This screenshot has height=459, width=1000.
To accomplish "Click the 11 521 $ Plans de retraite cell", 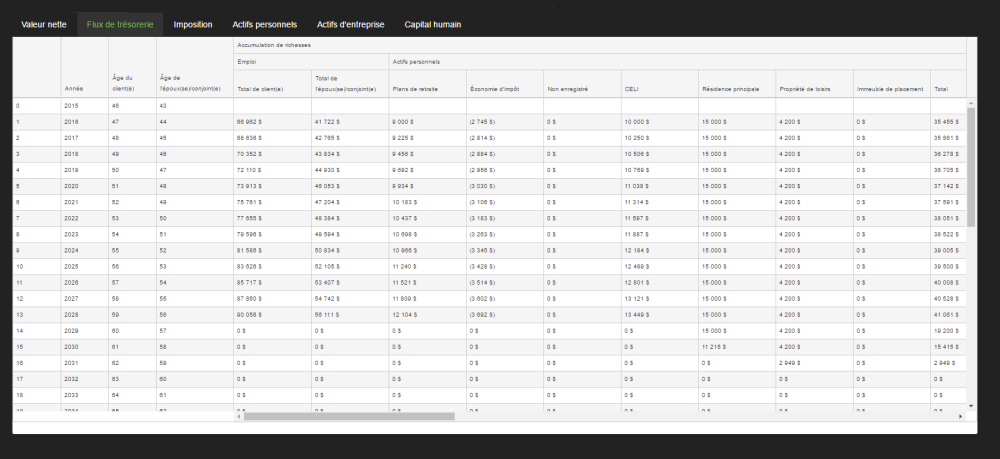I will [428, 282].
